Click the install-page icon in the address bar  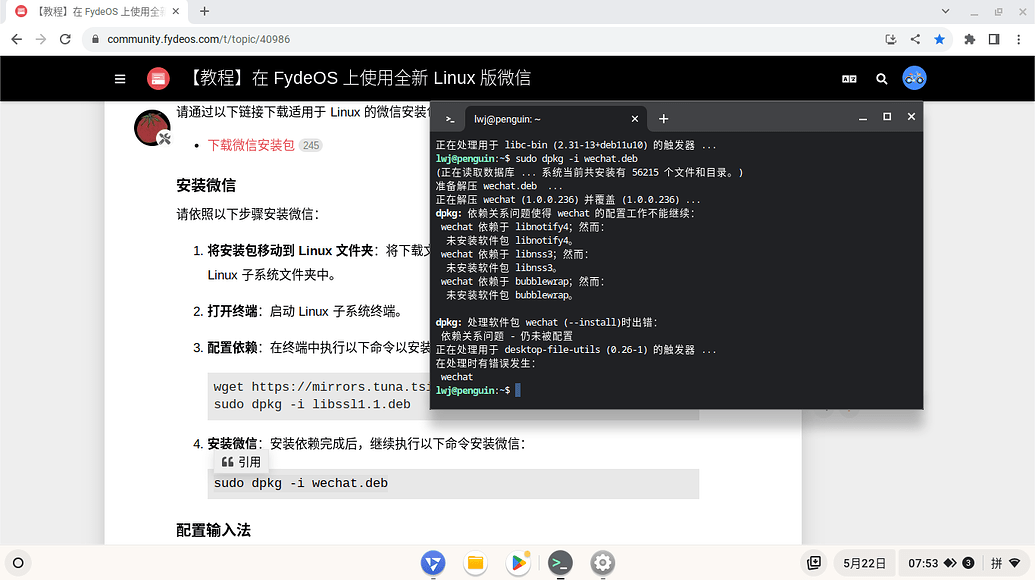coord(890,38)
